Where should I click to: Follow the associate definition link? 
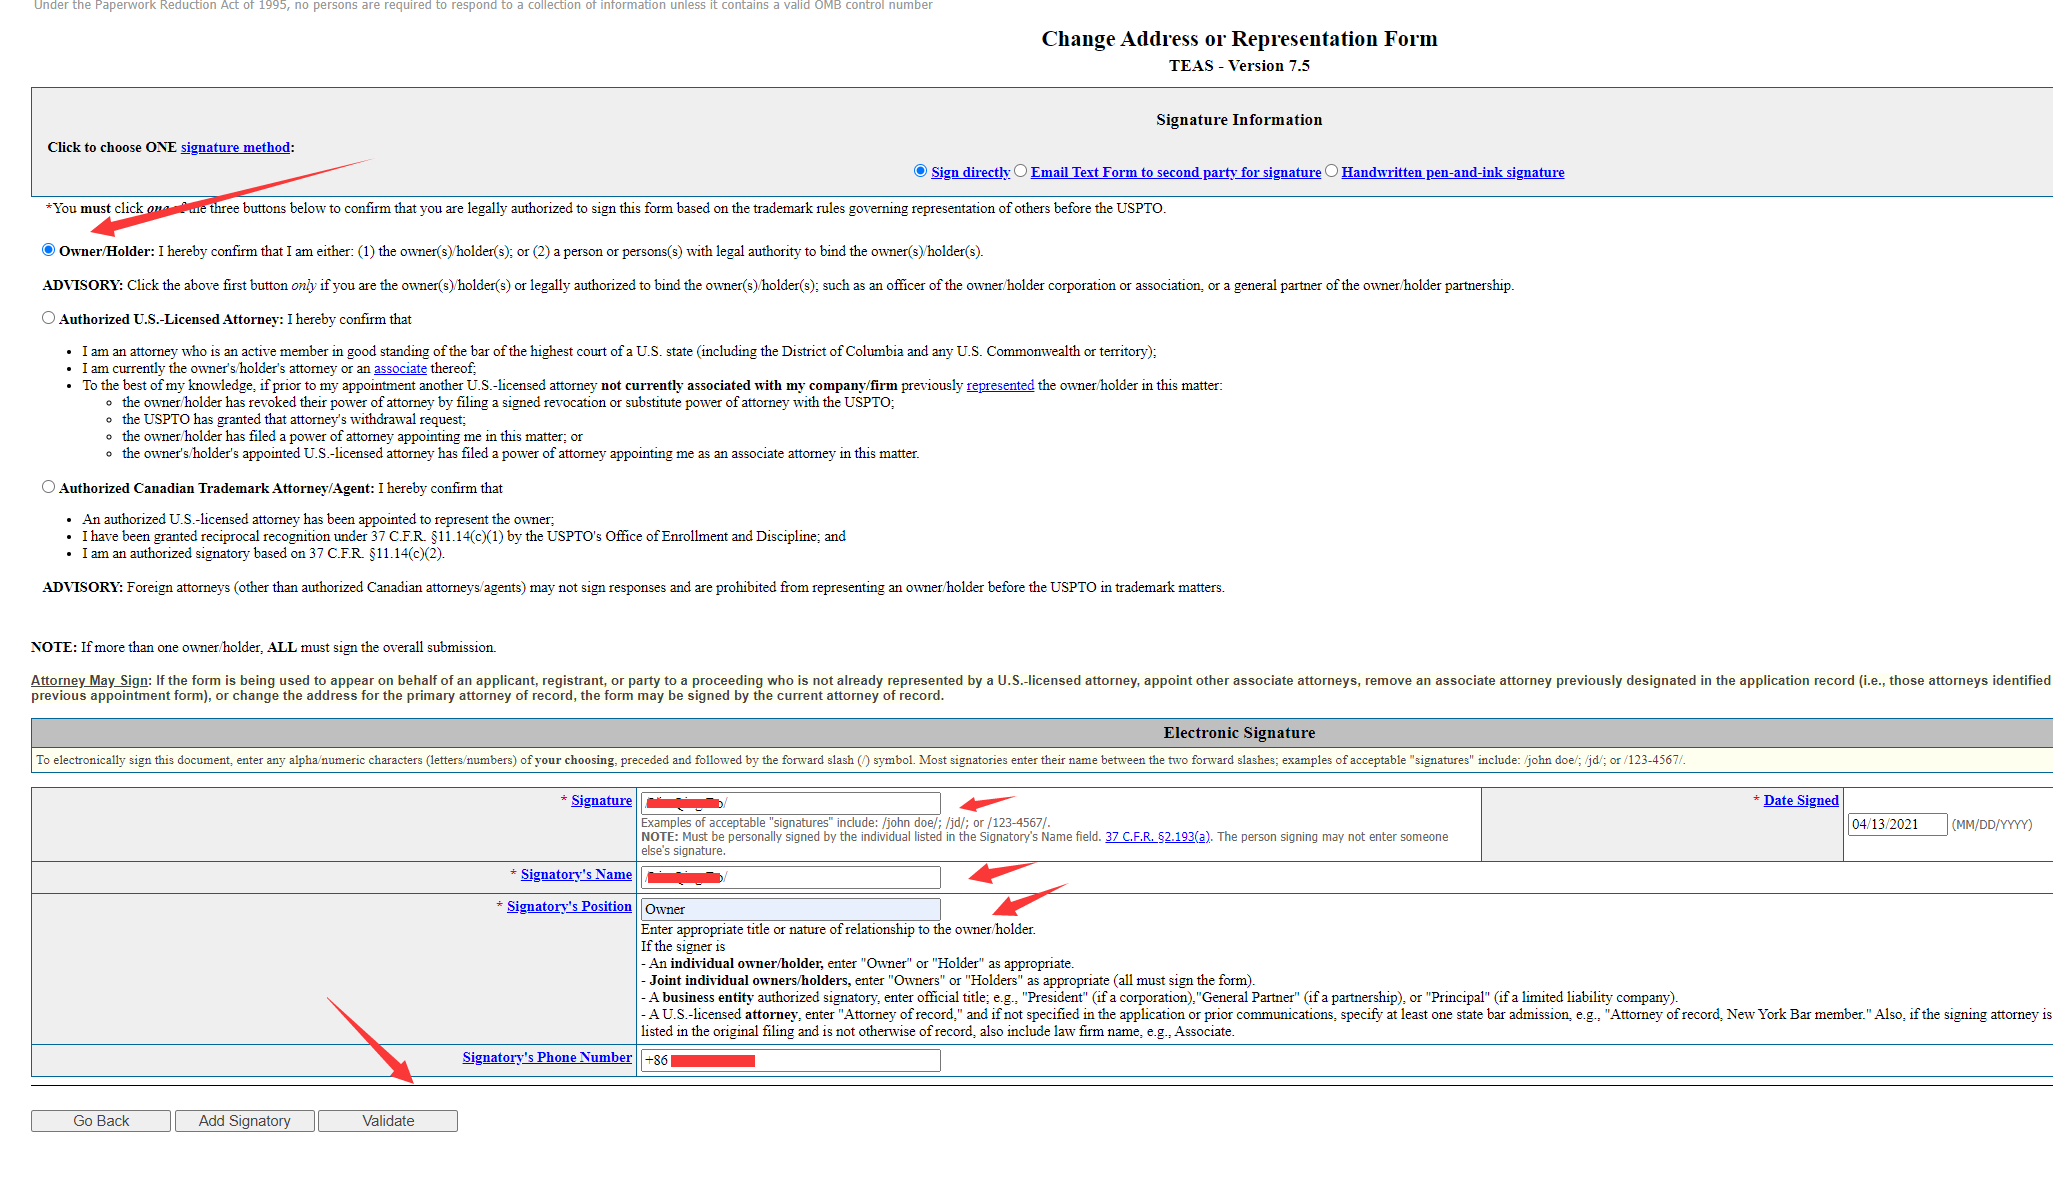[400, 368]
